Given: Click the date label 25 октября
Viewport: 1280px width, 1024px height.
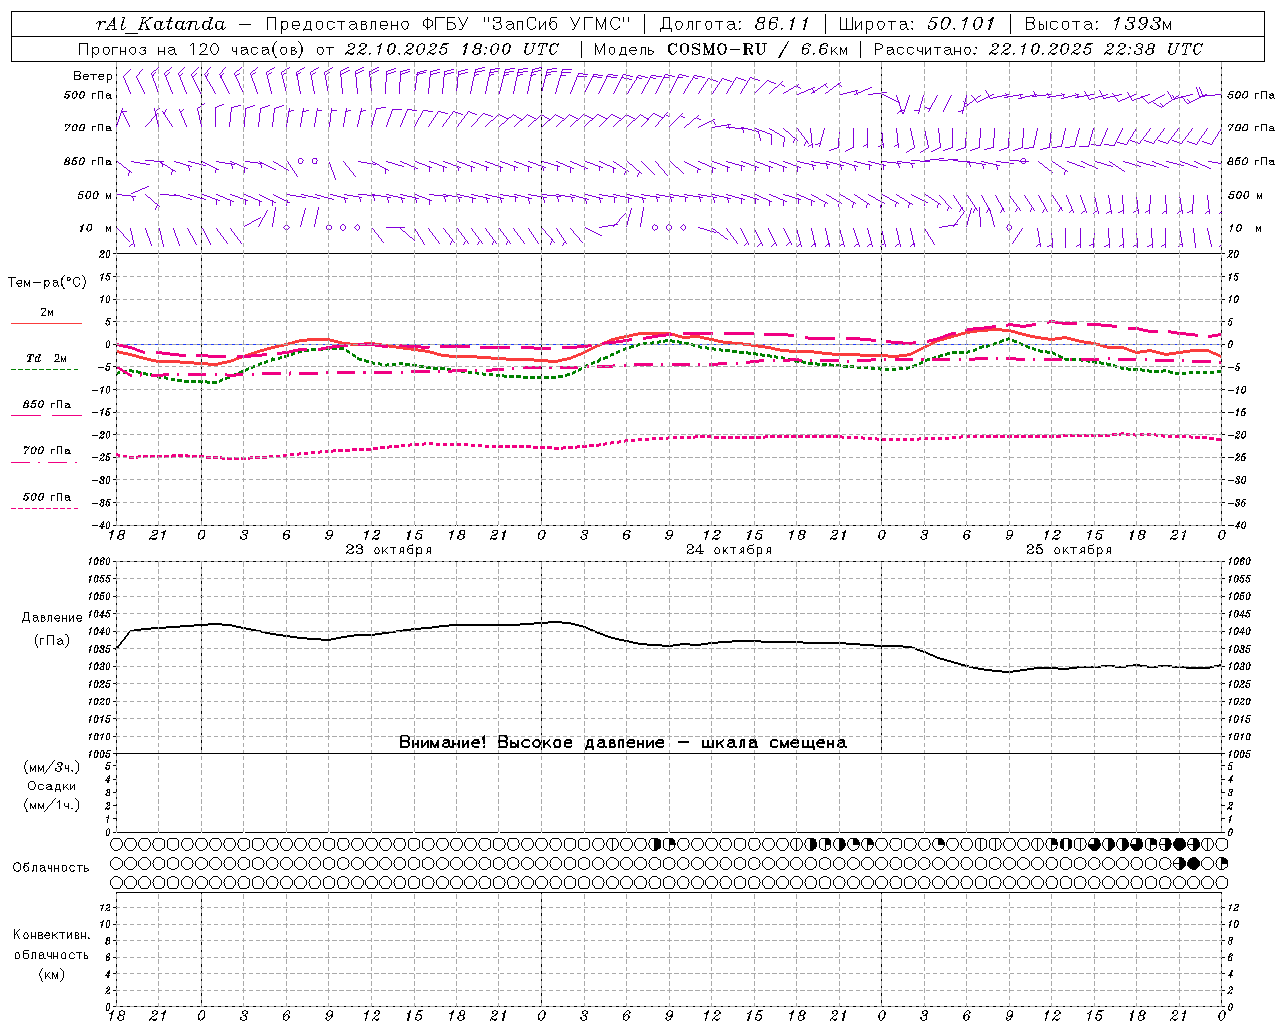Looking at the screenshot, I should (1069, 550).
